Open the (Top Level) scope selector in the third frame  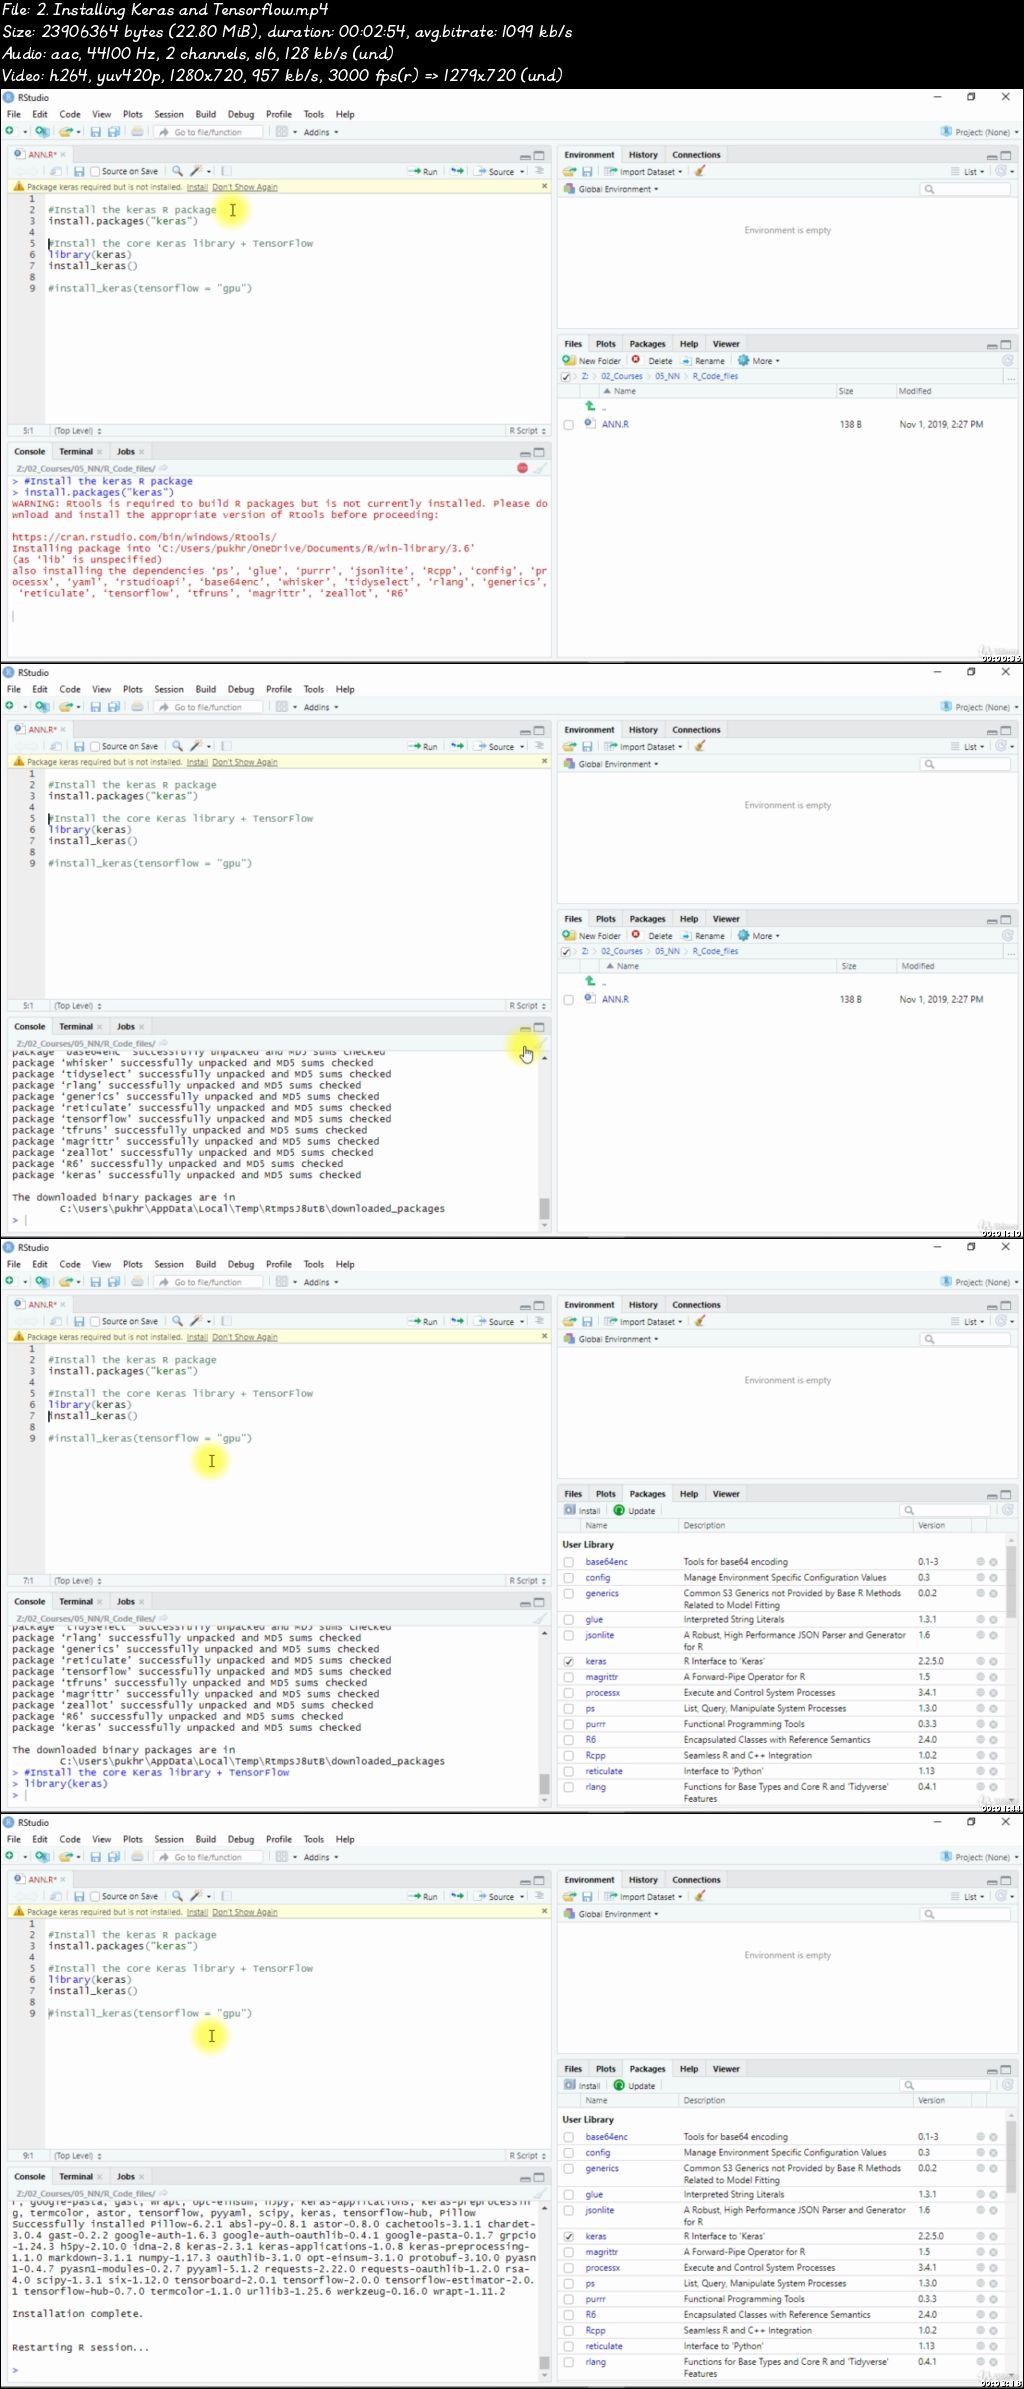tap(78, 1581)
